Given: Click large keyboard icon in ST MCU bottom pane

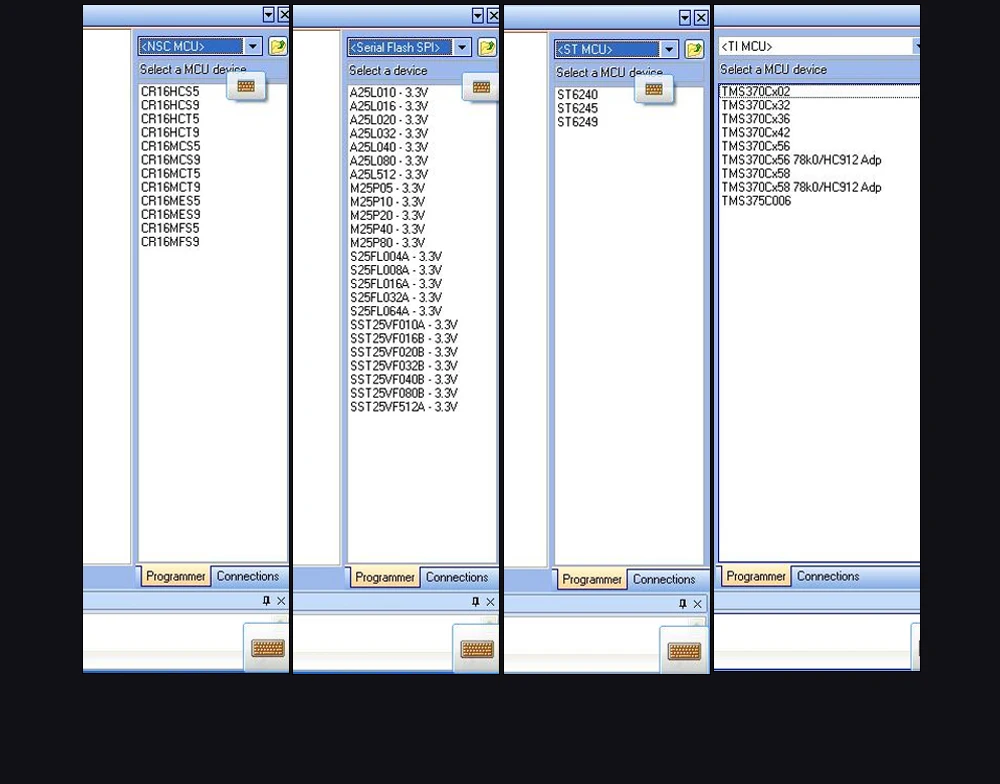Looking at the screenshot, I should click(684, 651).
